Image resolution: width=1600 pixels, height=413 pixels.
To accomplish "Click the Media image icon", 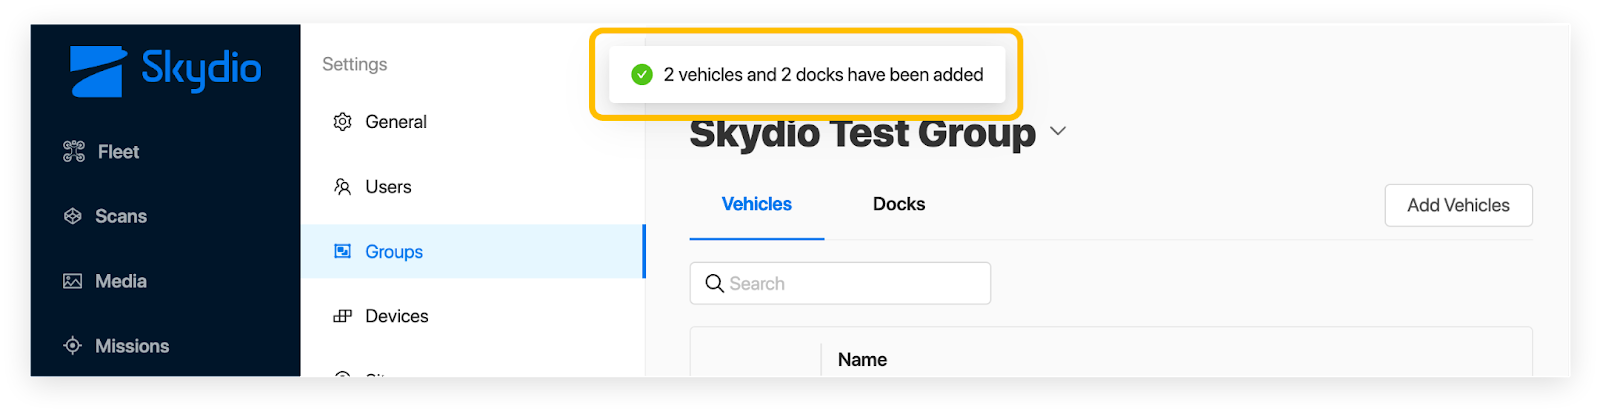I will coord(73,281).
